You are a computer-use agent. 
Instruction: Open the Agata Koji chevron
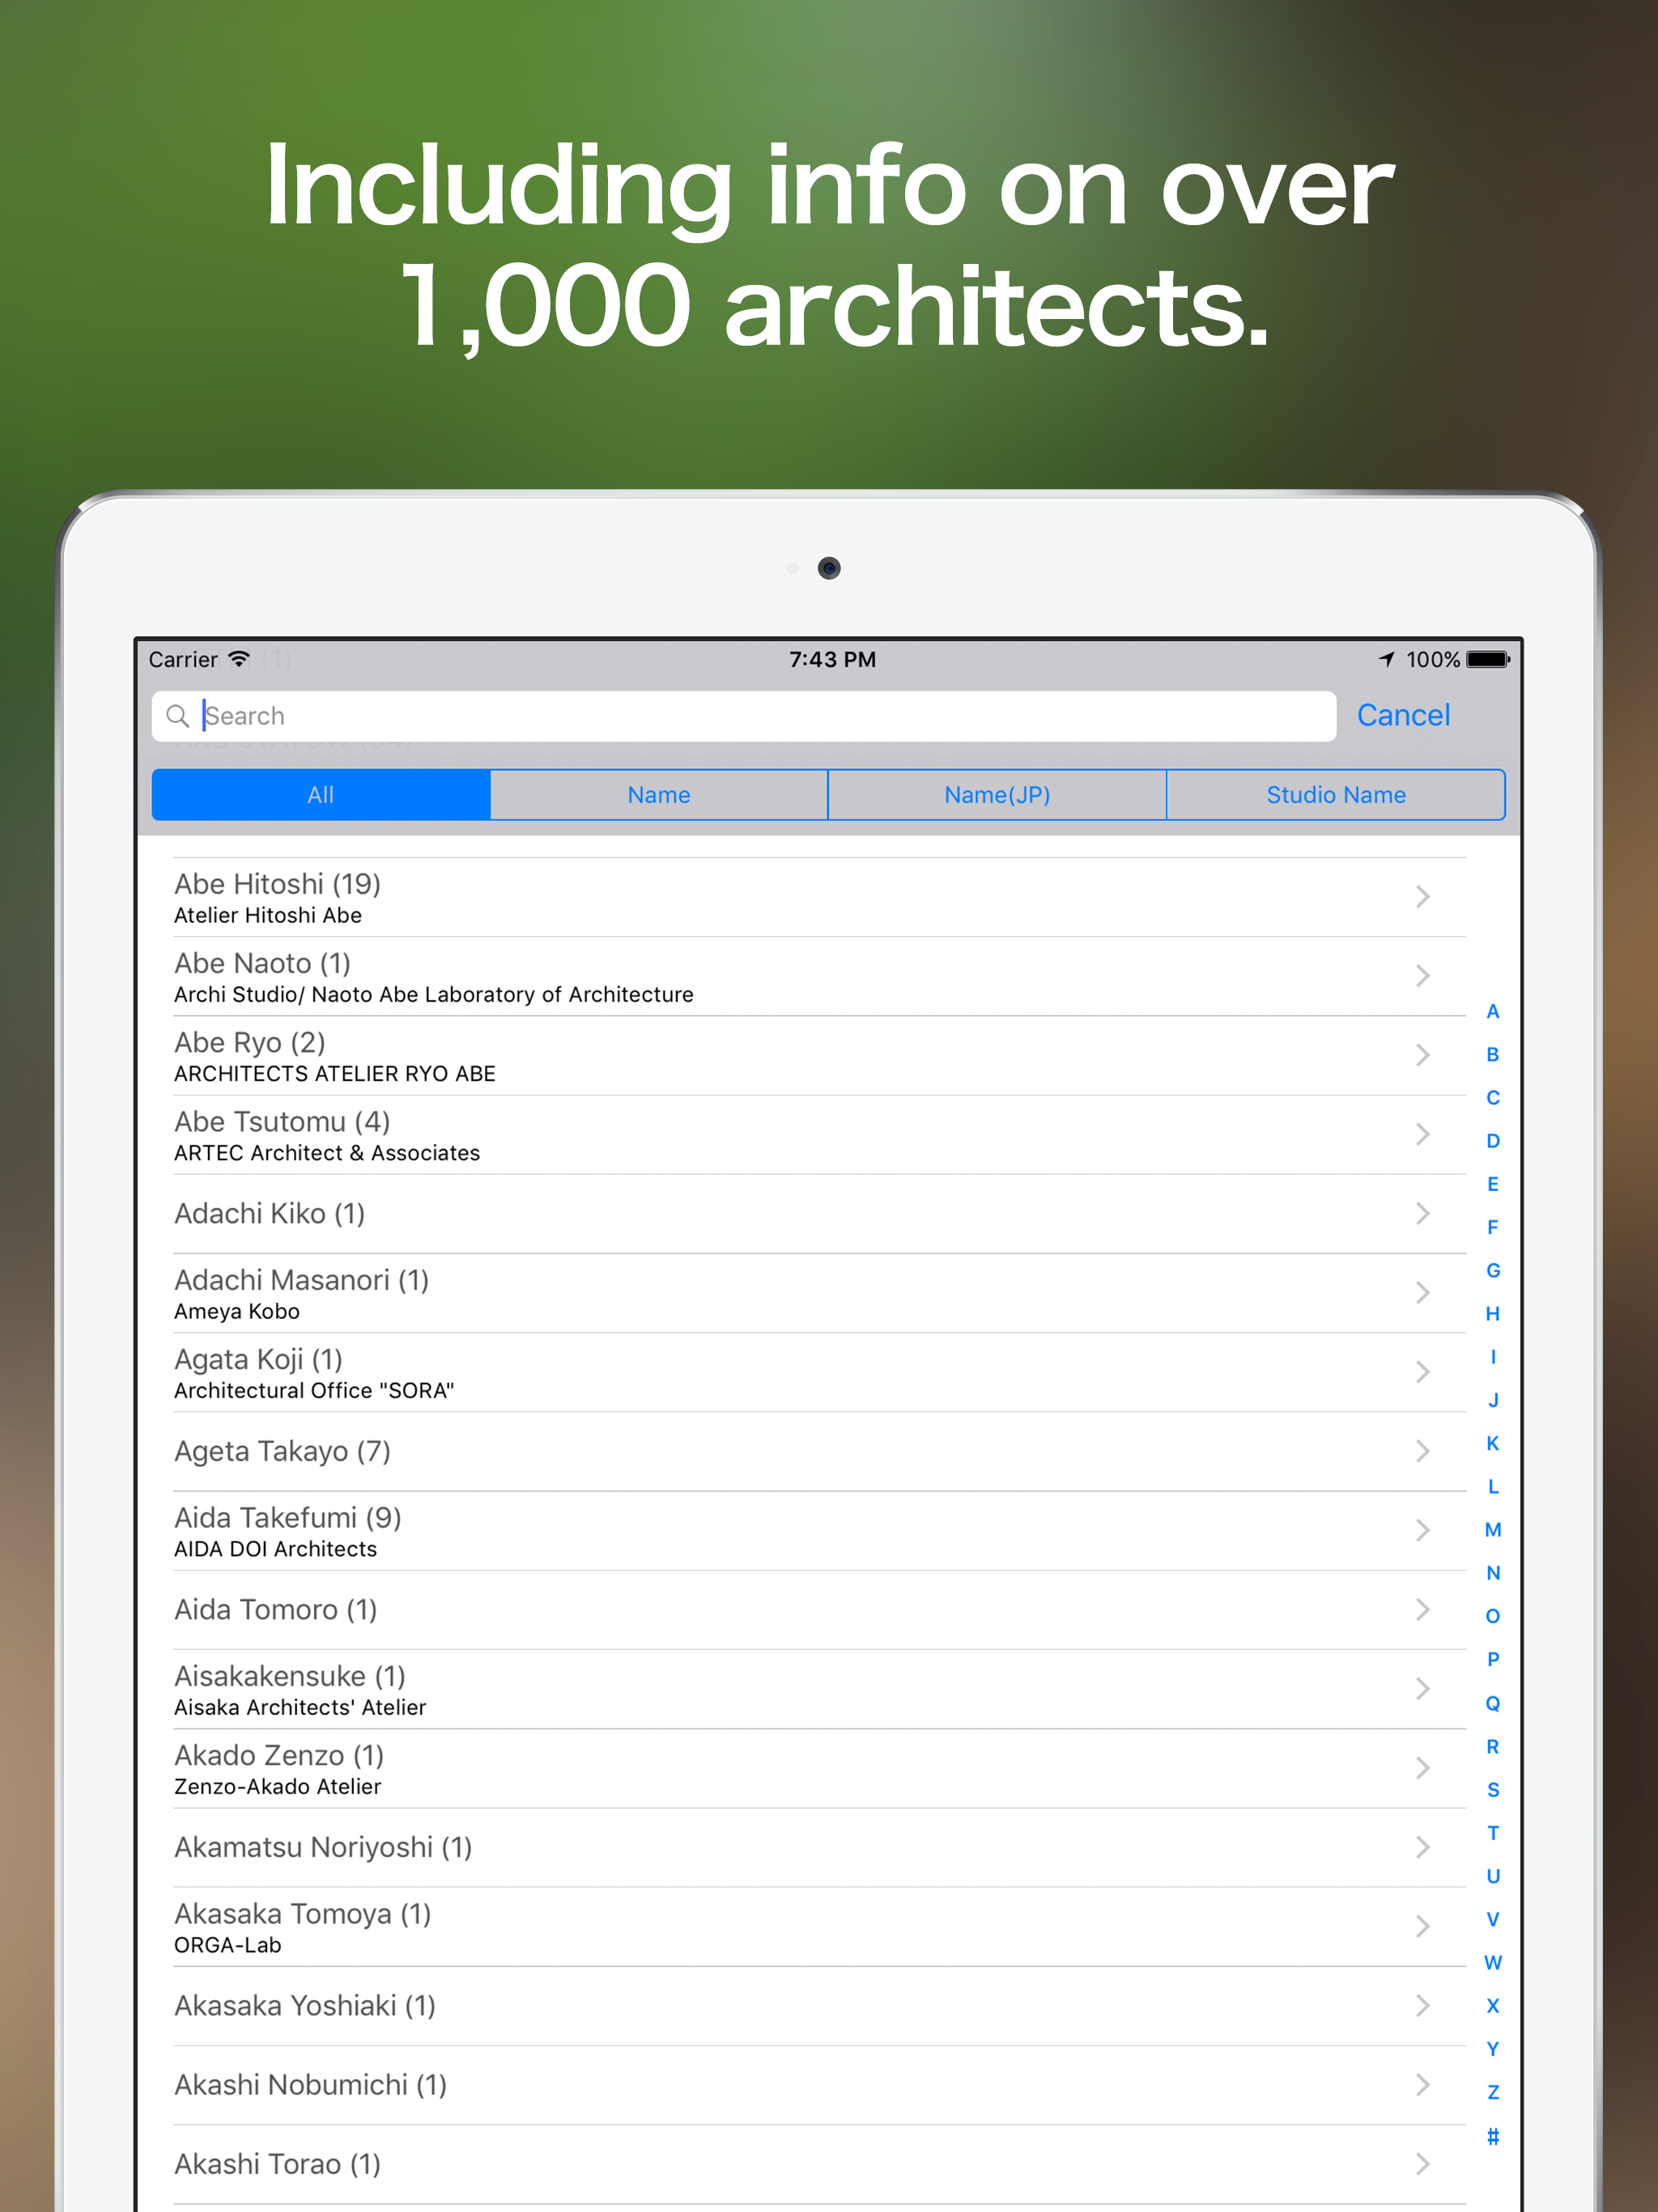pos(1423,1372)
